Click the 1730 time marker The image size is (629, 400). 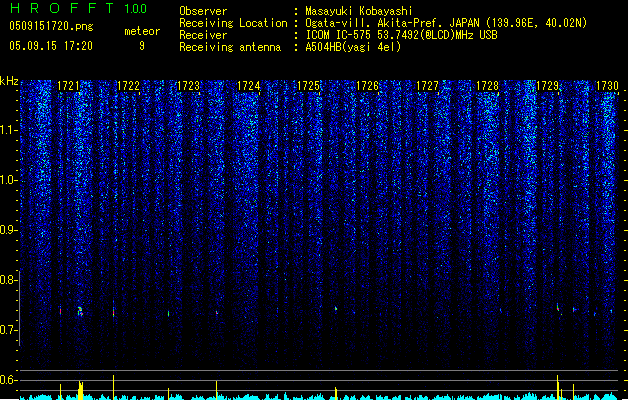pyautogui.click(x=607, y=86)
